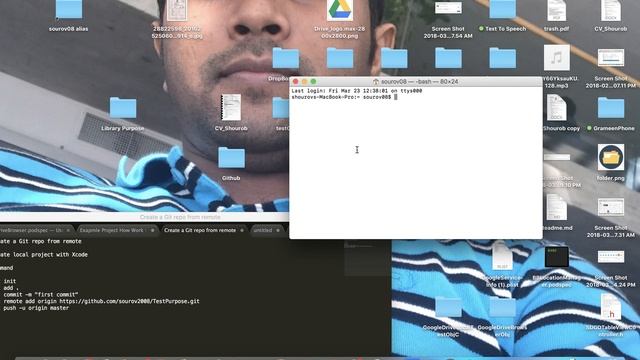Select Screen Shot 2018-03 7.54 AM file
This screenshot has width=640, height=360.
(x=448, y=9)
